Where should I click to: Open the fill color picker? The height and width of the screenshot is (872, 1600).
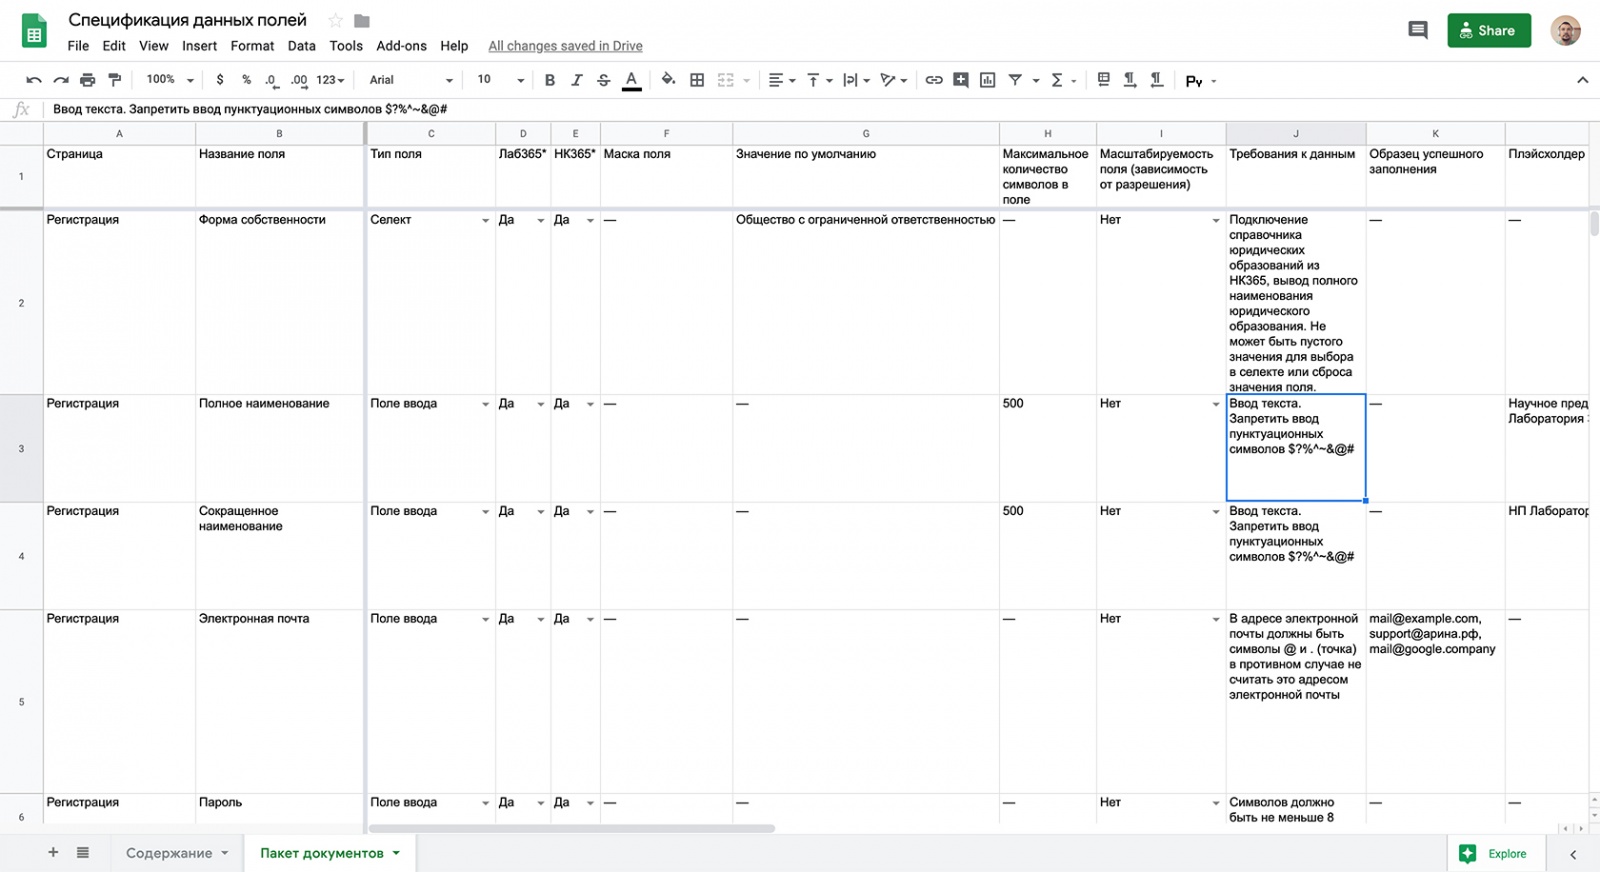[x=668, y=80]
